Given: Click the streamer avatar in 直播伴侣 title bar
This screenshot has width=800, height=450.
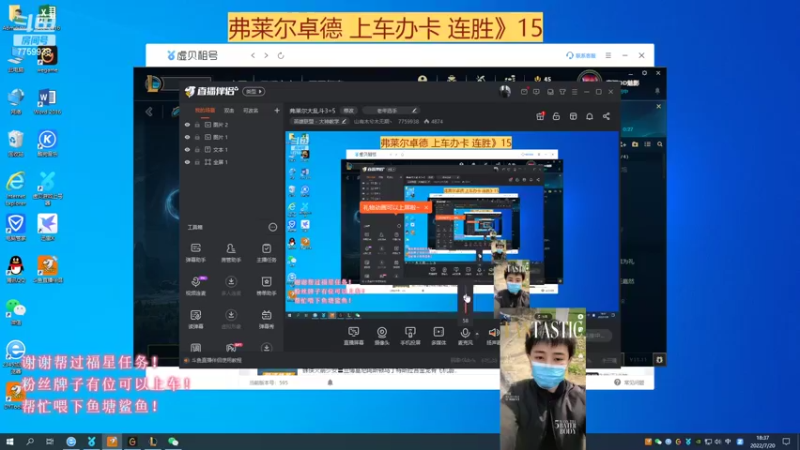Looking at the screenshot, I should [505, 92].
